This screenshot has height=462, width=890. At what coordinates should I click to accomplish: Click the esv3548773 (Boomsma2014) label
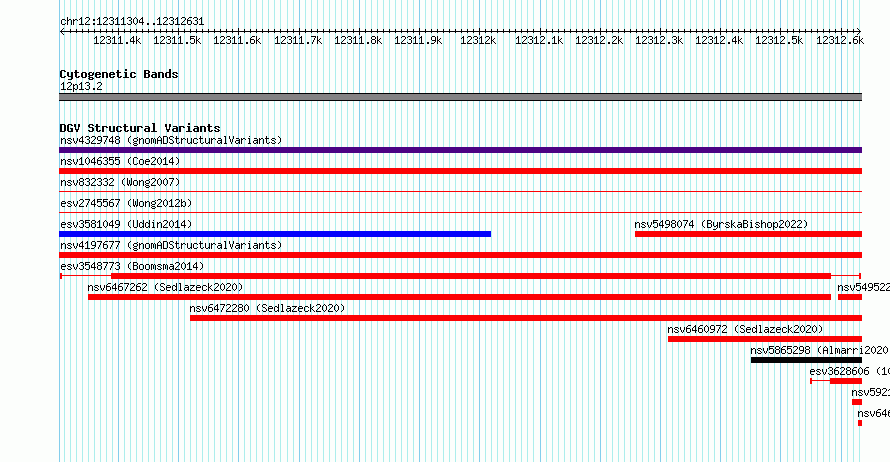pos(132,266)
